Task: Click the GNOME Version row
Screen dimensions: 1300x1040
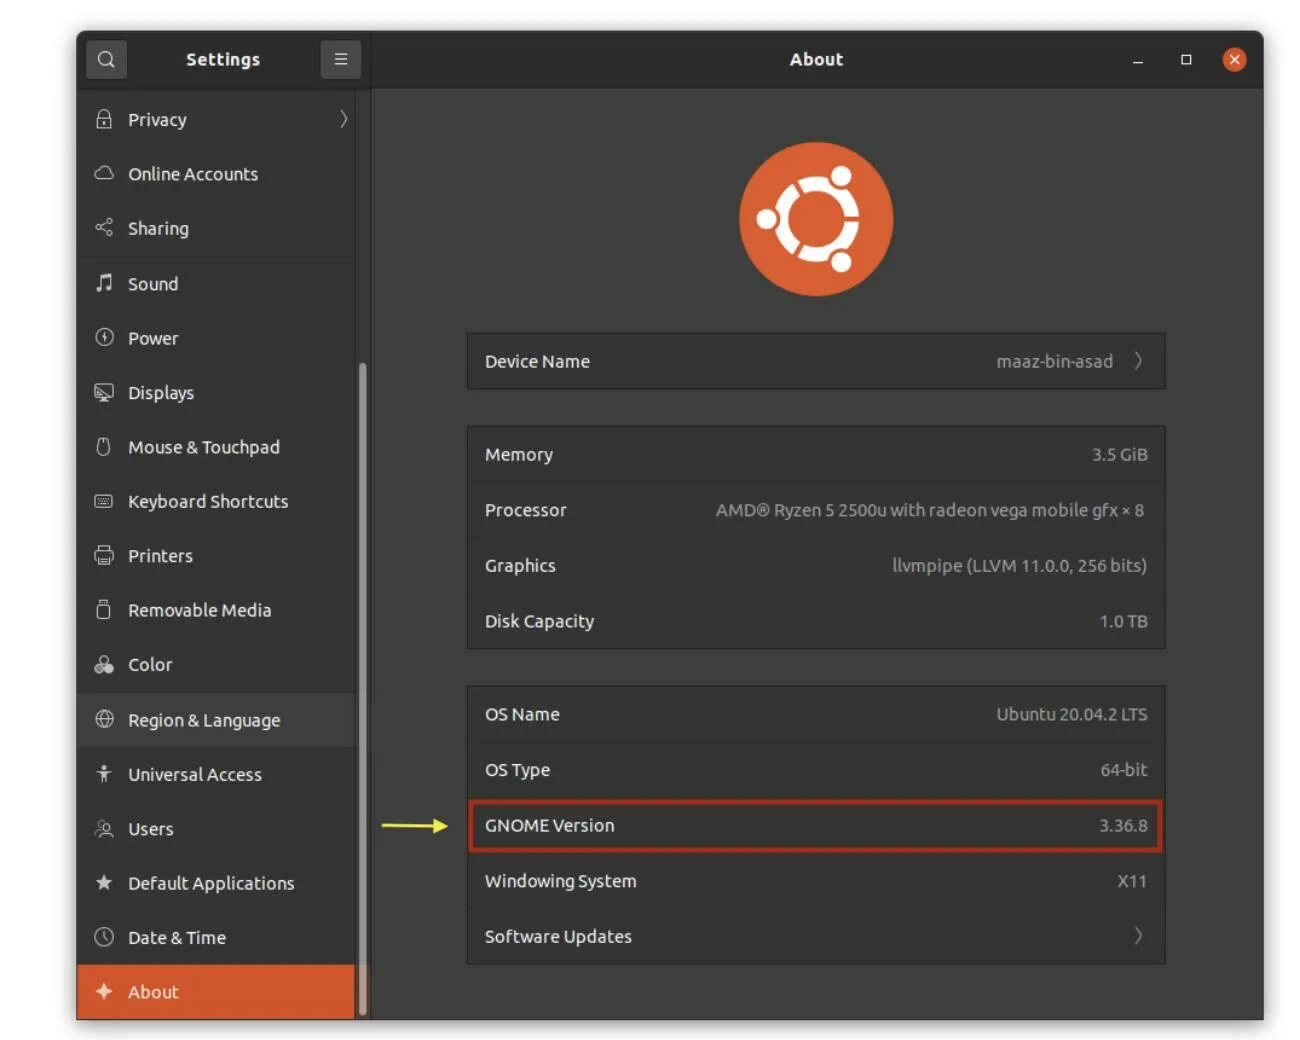Action: (816, 825)
